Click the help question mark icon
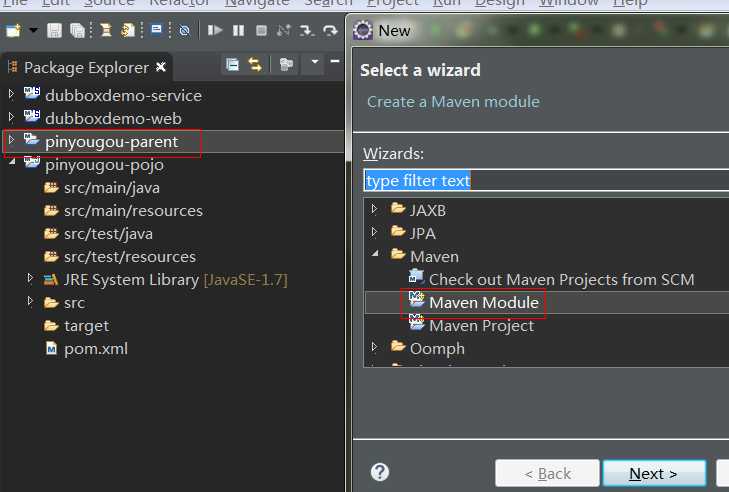The image size is (729, 492). [x=379, y=472]
